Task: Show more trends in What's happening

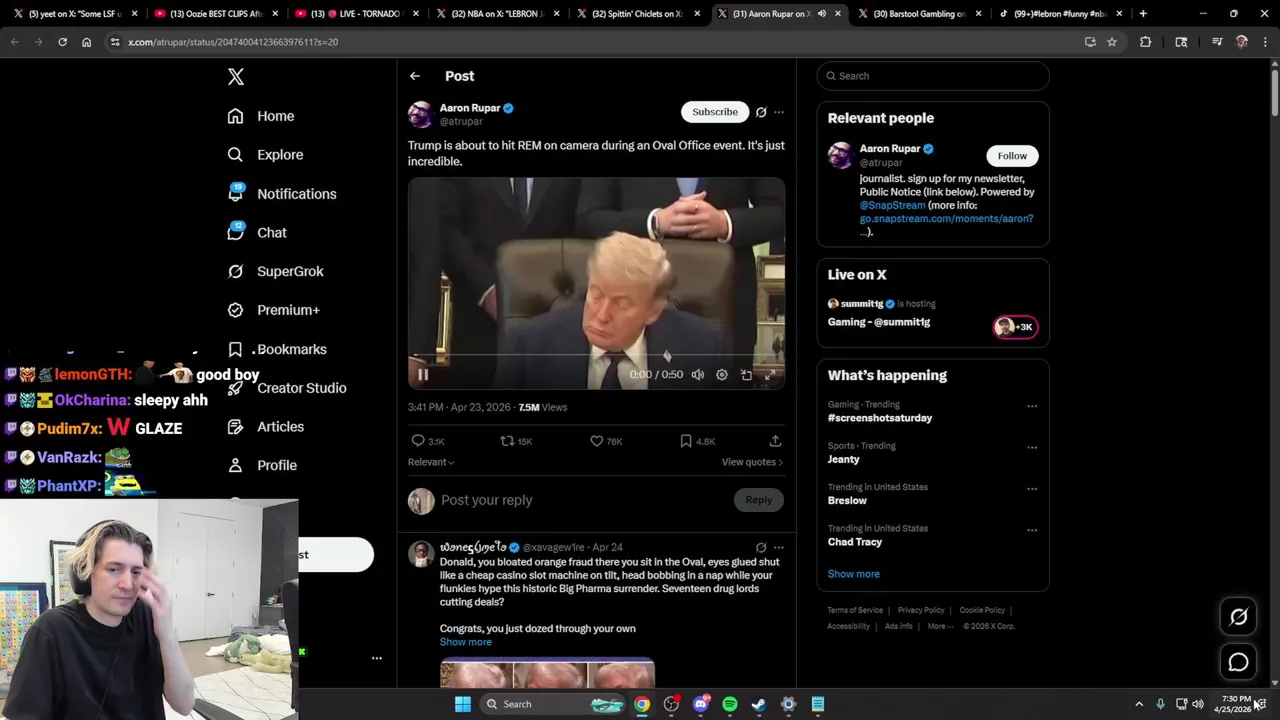Action: pyautogui.click(x=853, y=574)
